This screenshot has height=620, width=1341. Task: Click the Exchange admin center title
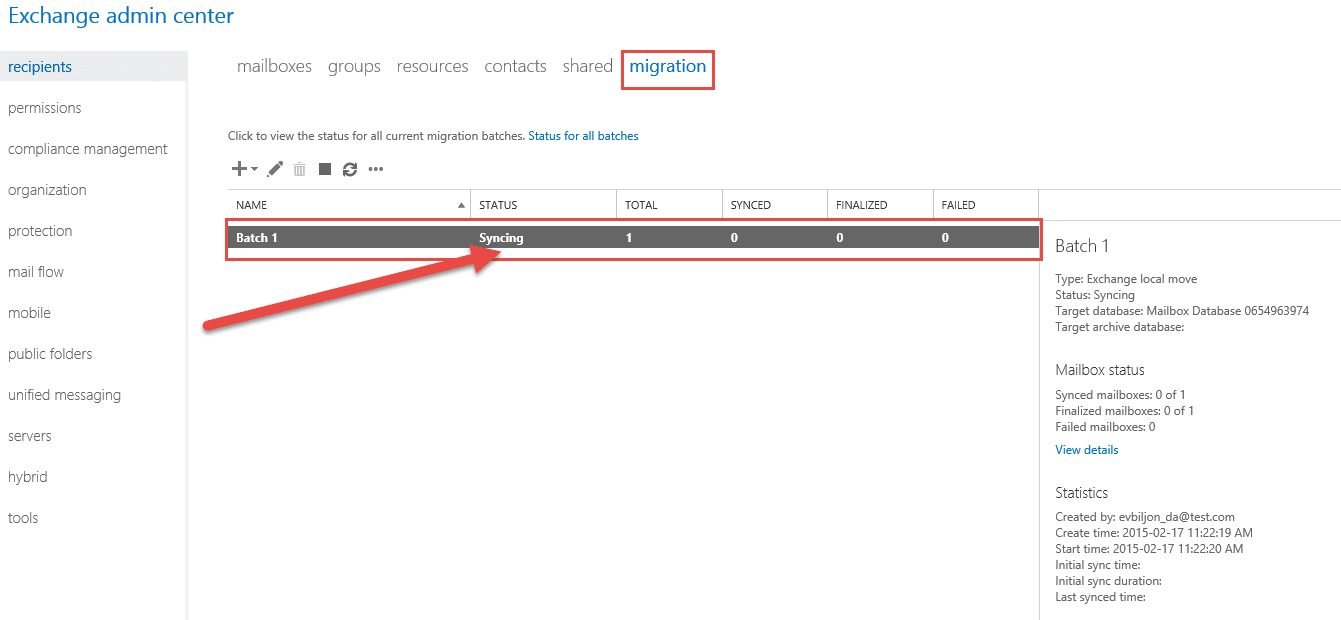point(121,16)
